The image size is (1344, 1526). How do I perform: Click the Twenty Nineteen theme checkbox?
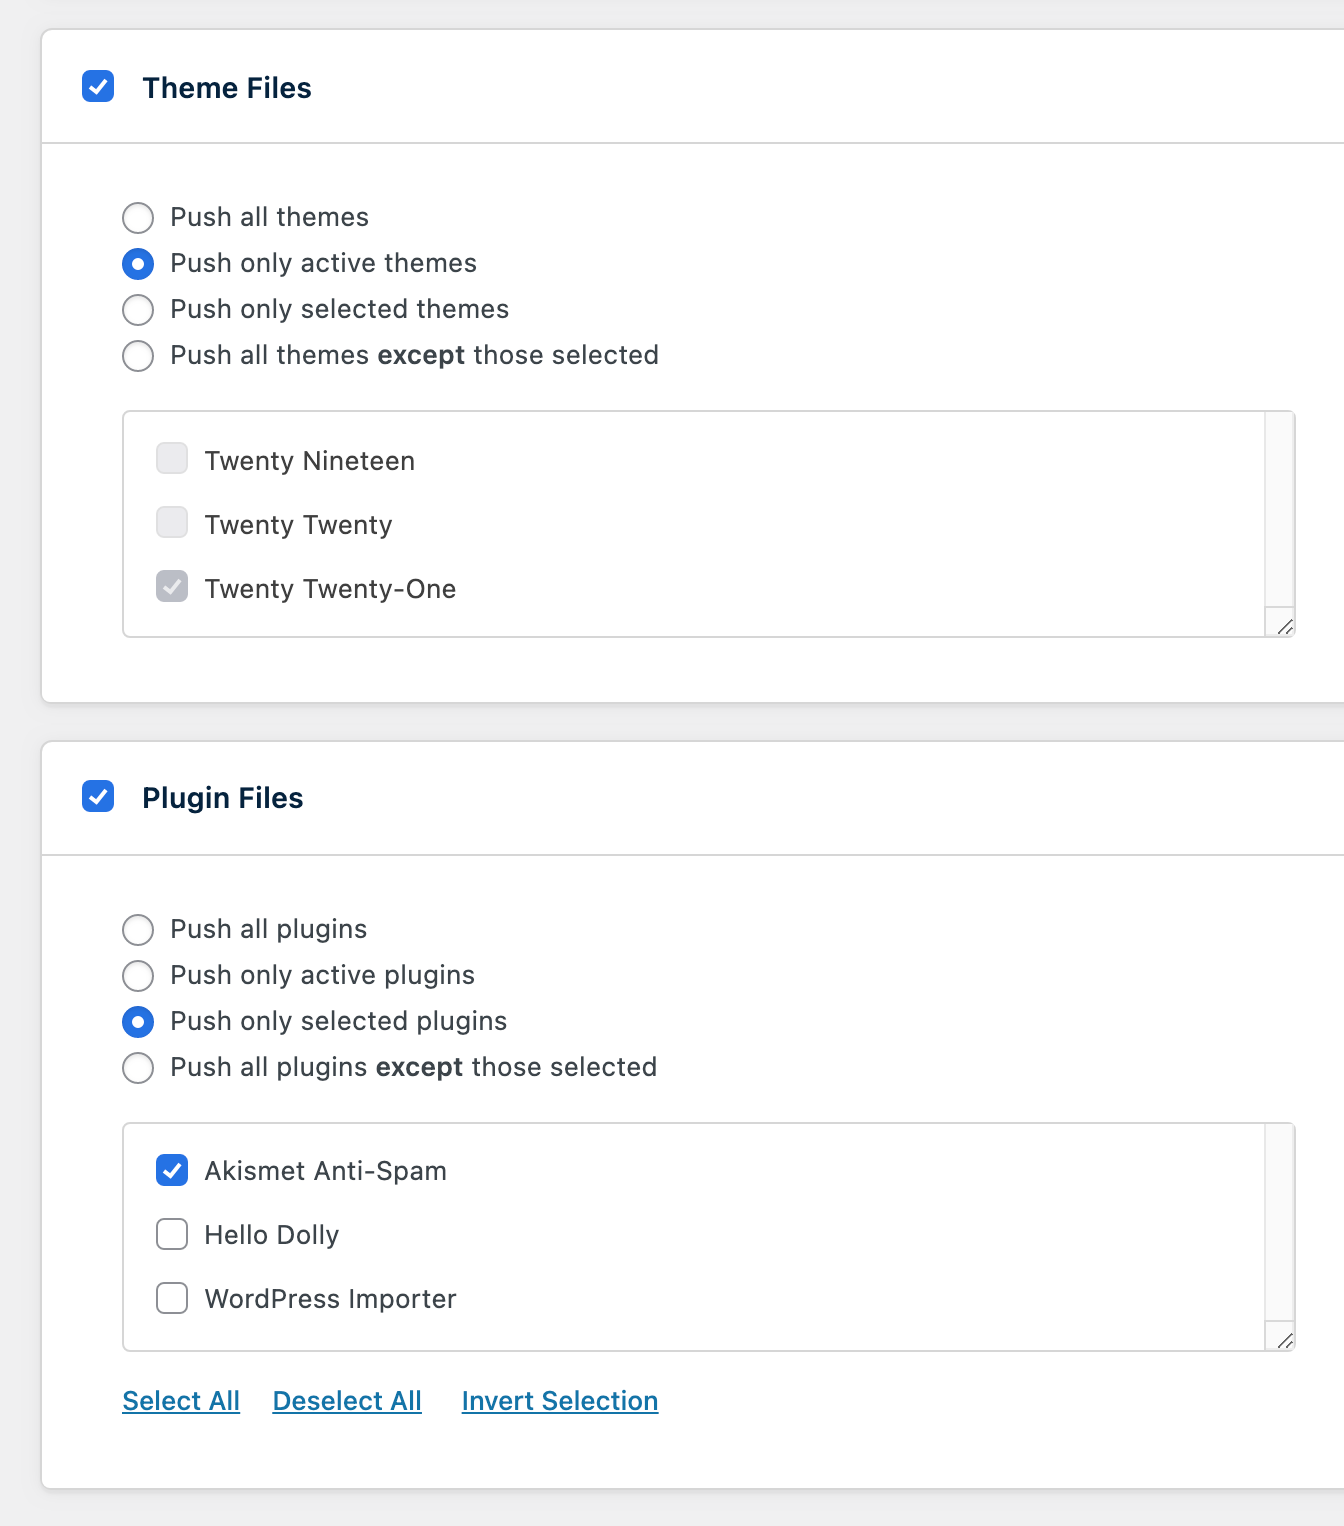coord(172,459)
